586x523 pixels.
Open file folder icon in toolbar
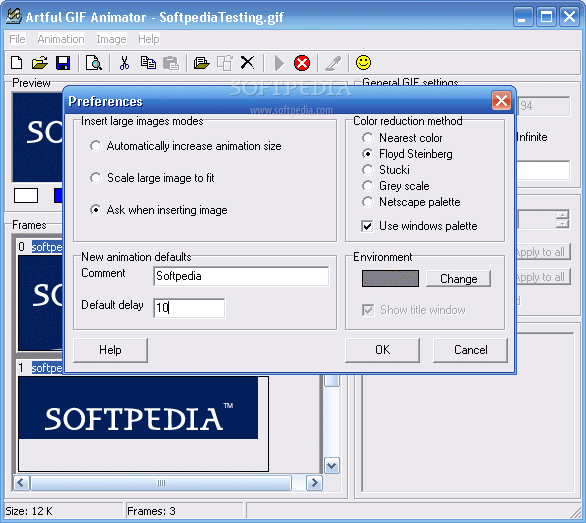click(40, 63)
